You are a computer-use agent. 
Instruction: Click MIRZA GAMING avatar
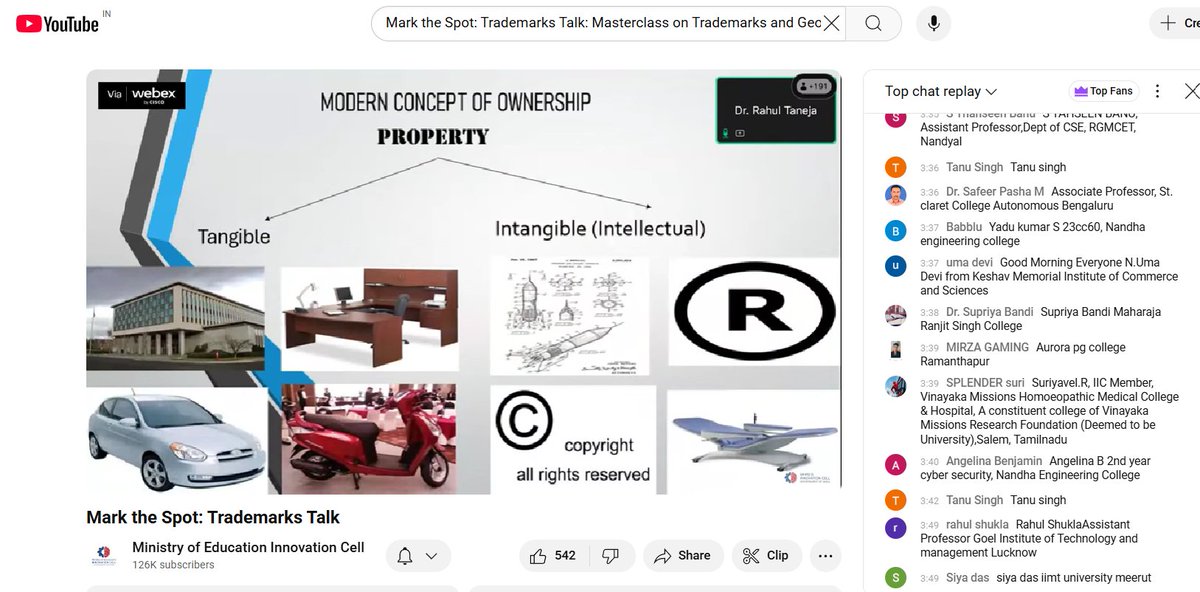coord(896,350)
